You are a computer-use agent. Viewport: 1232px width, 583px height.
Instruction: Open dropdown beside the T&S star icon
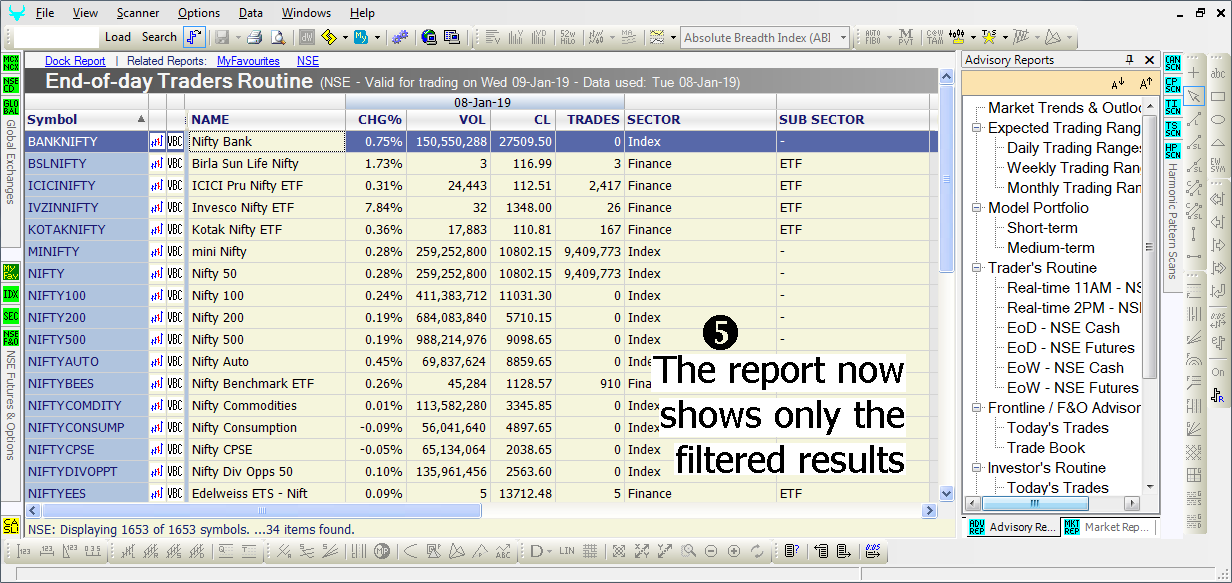[1004, 38]
